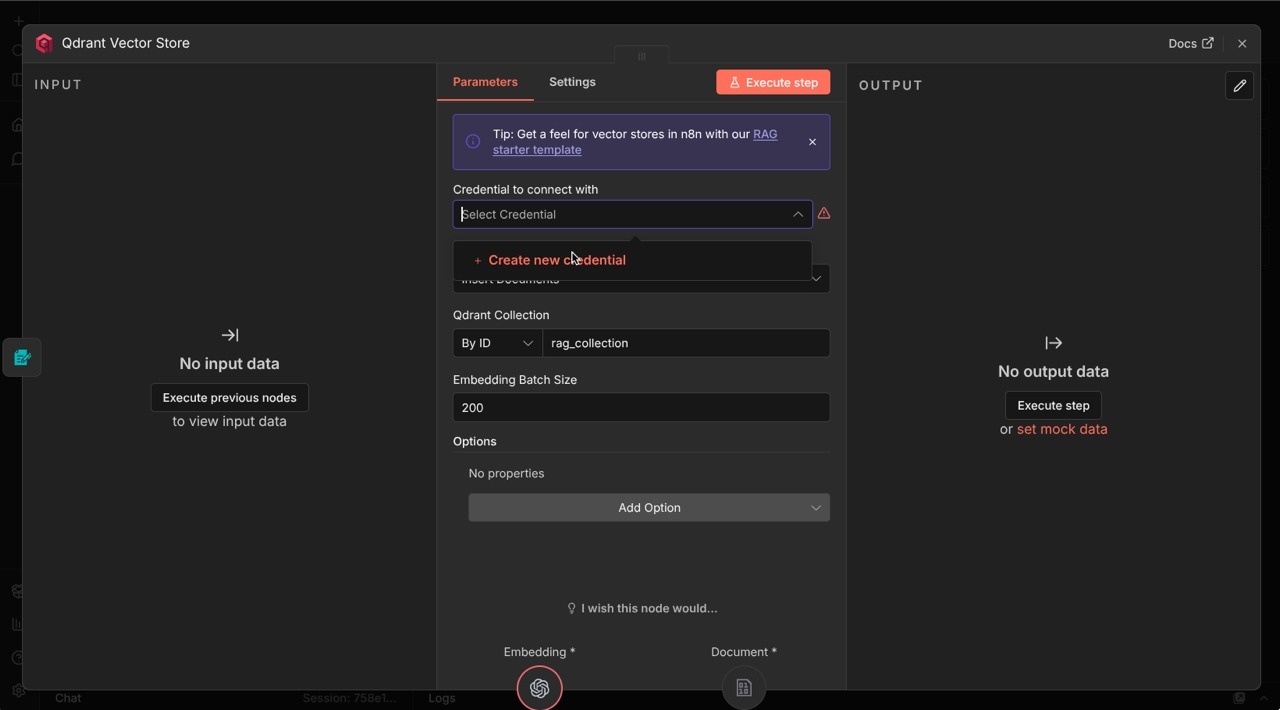Click the edit pencil icon in Output panel
1280x710 pixels.
pos(1239,86)
